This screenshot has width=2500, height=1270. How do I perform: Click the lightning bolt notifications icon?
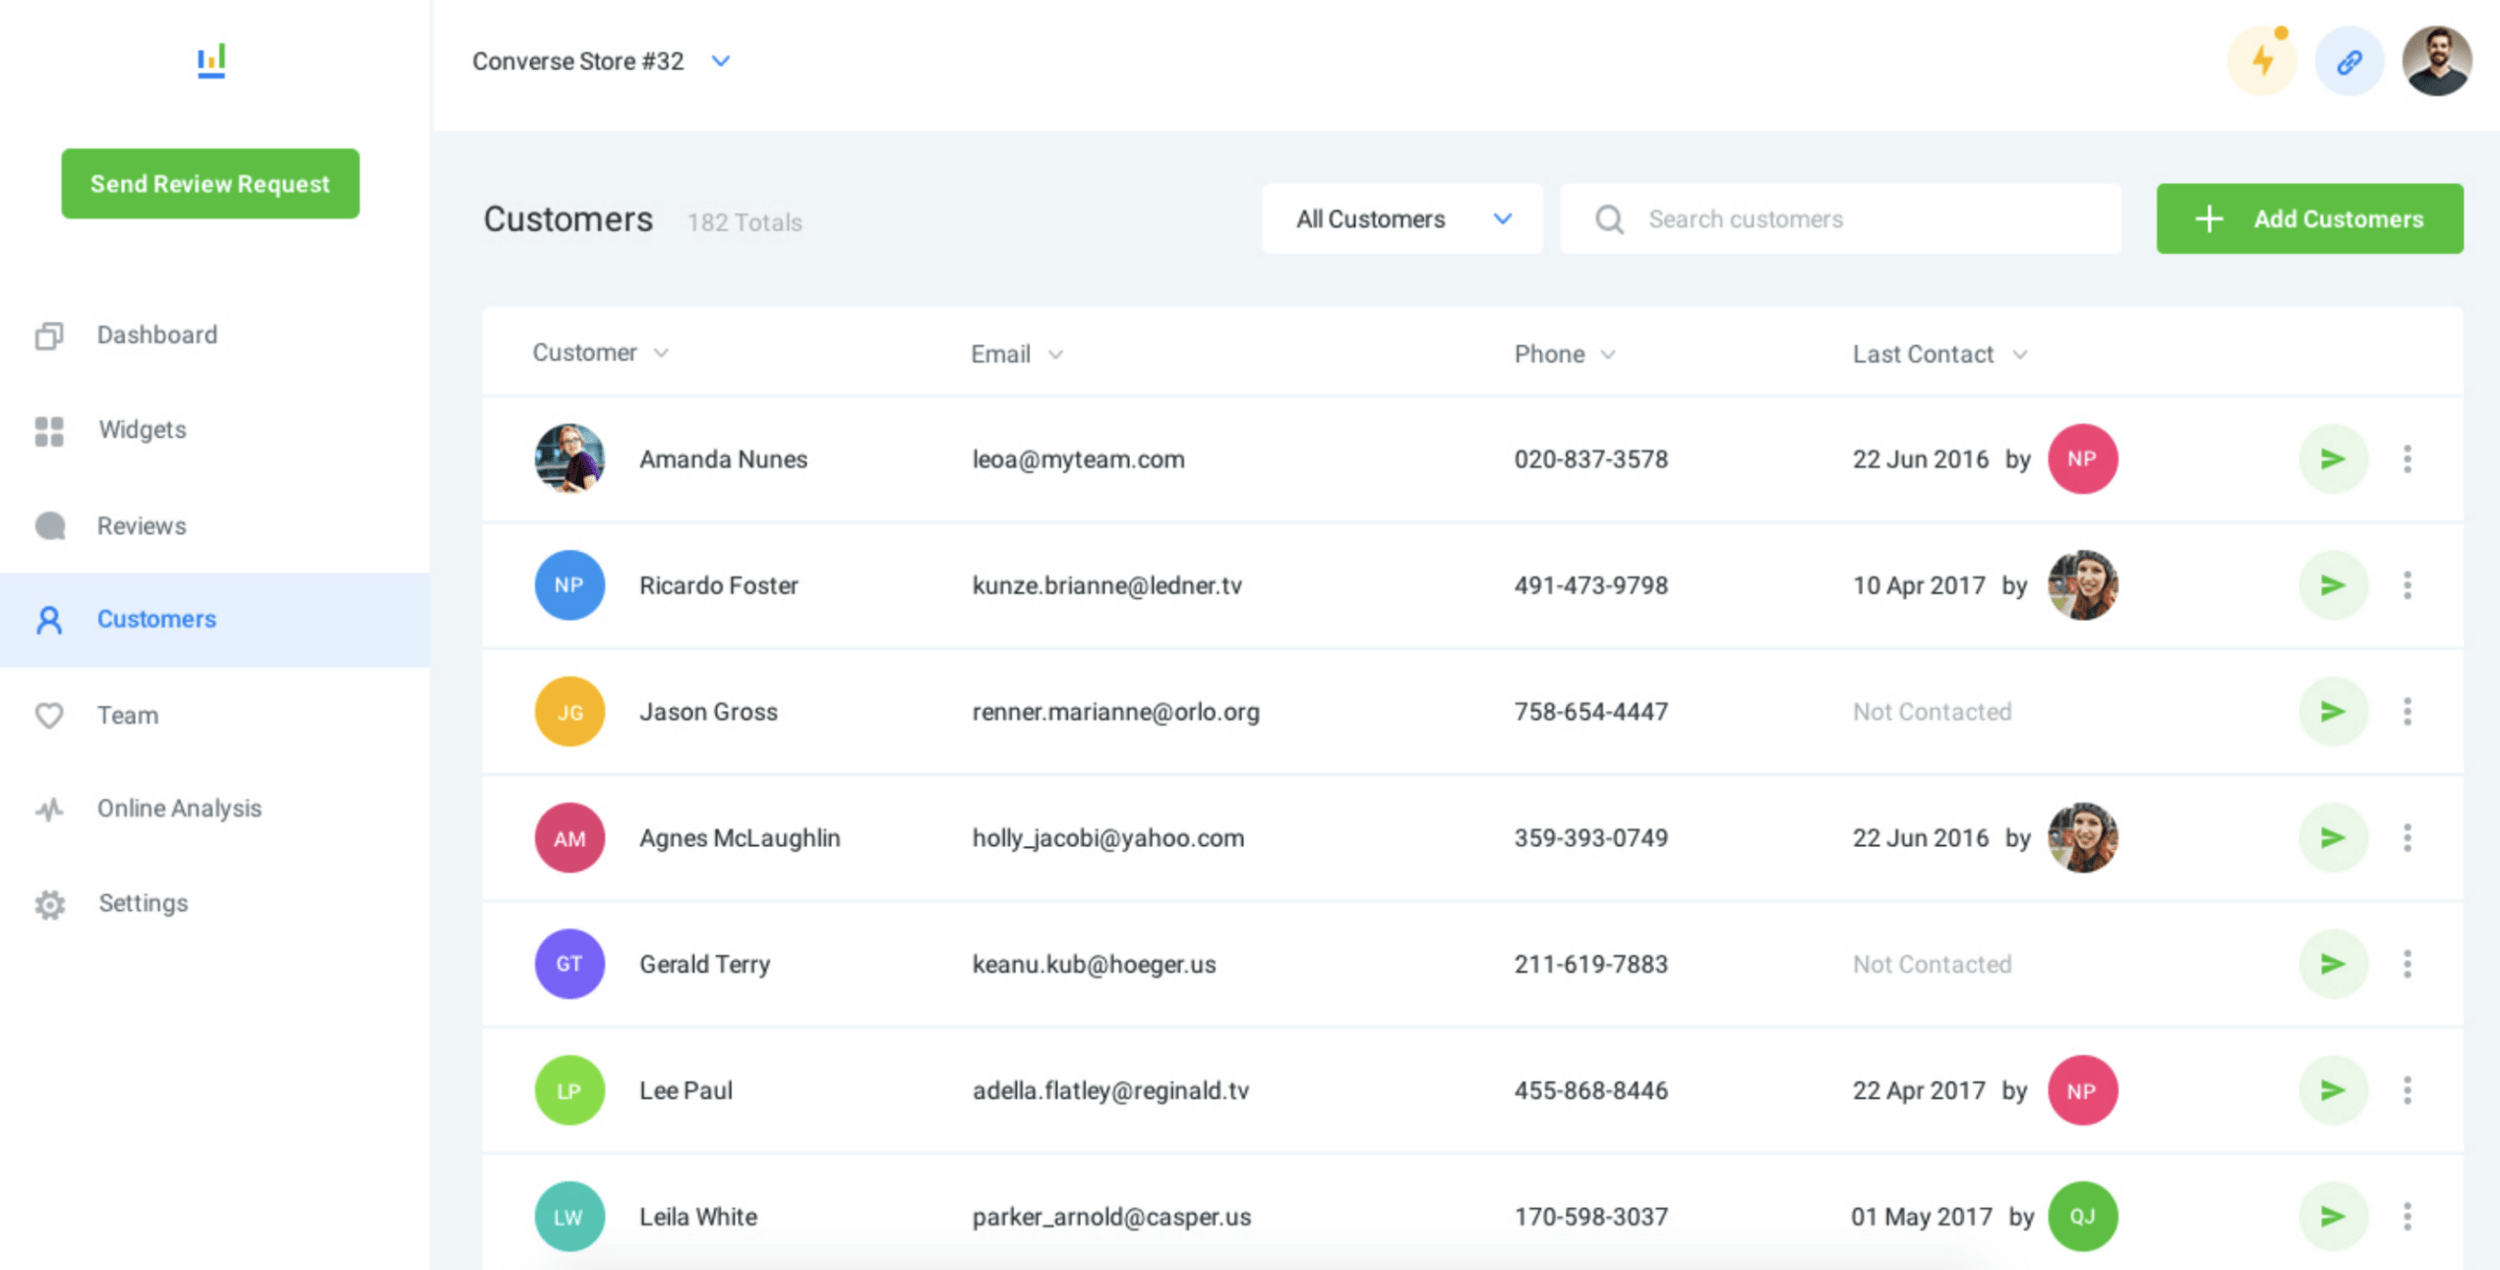click(2261, 61)
